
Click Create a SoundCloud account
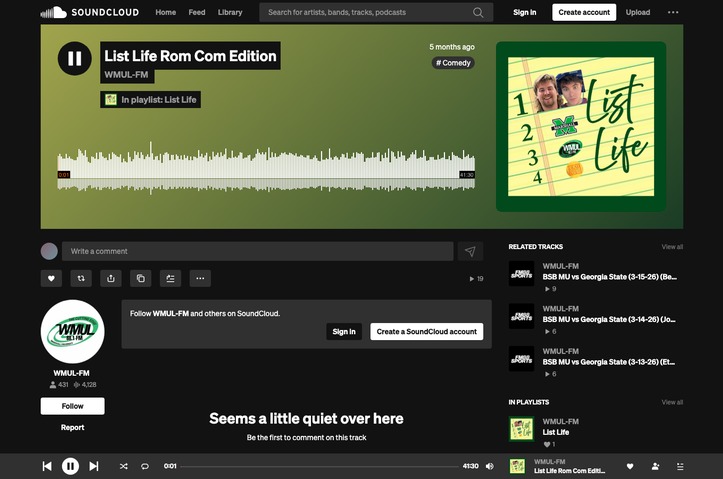point(427,331)
